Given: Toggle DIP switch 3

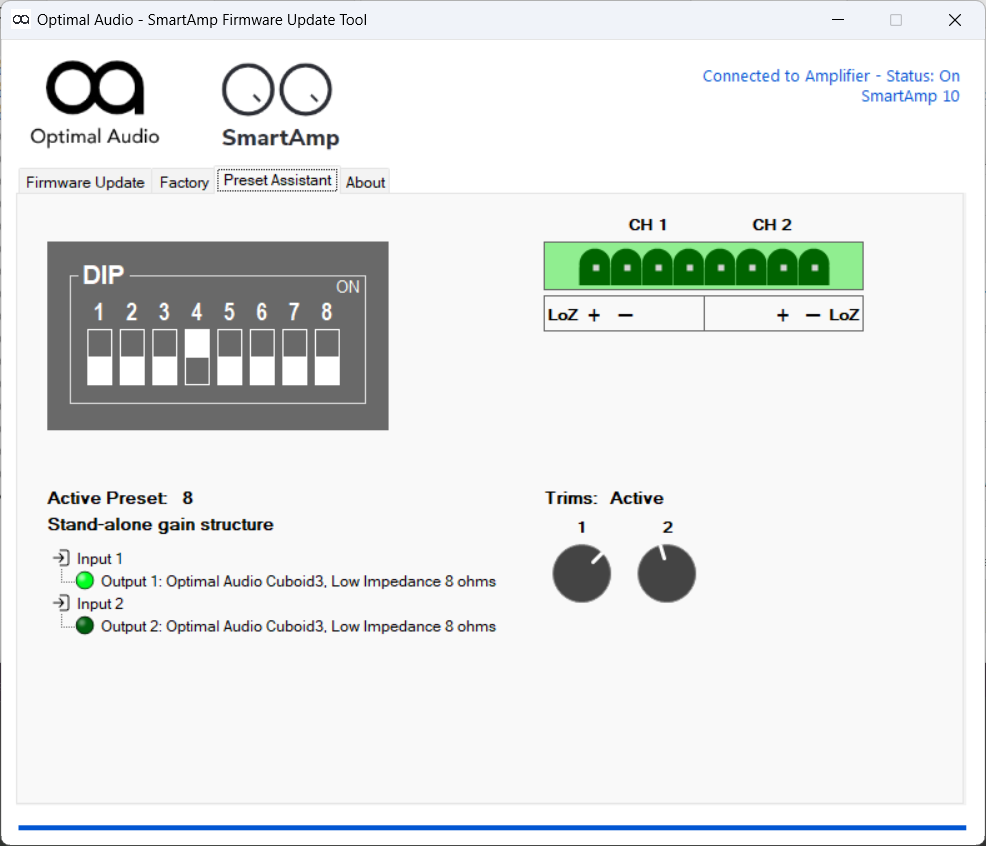Looking at the screenshot, I should 165,357.
